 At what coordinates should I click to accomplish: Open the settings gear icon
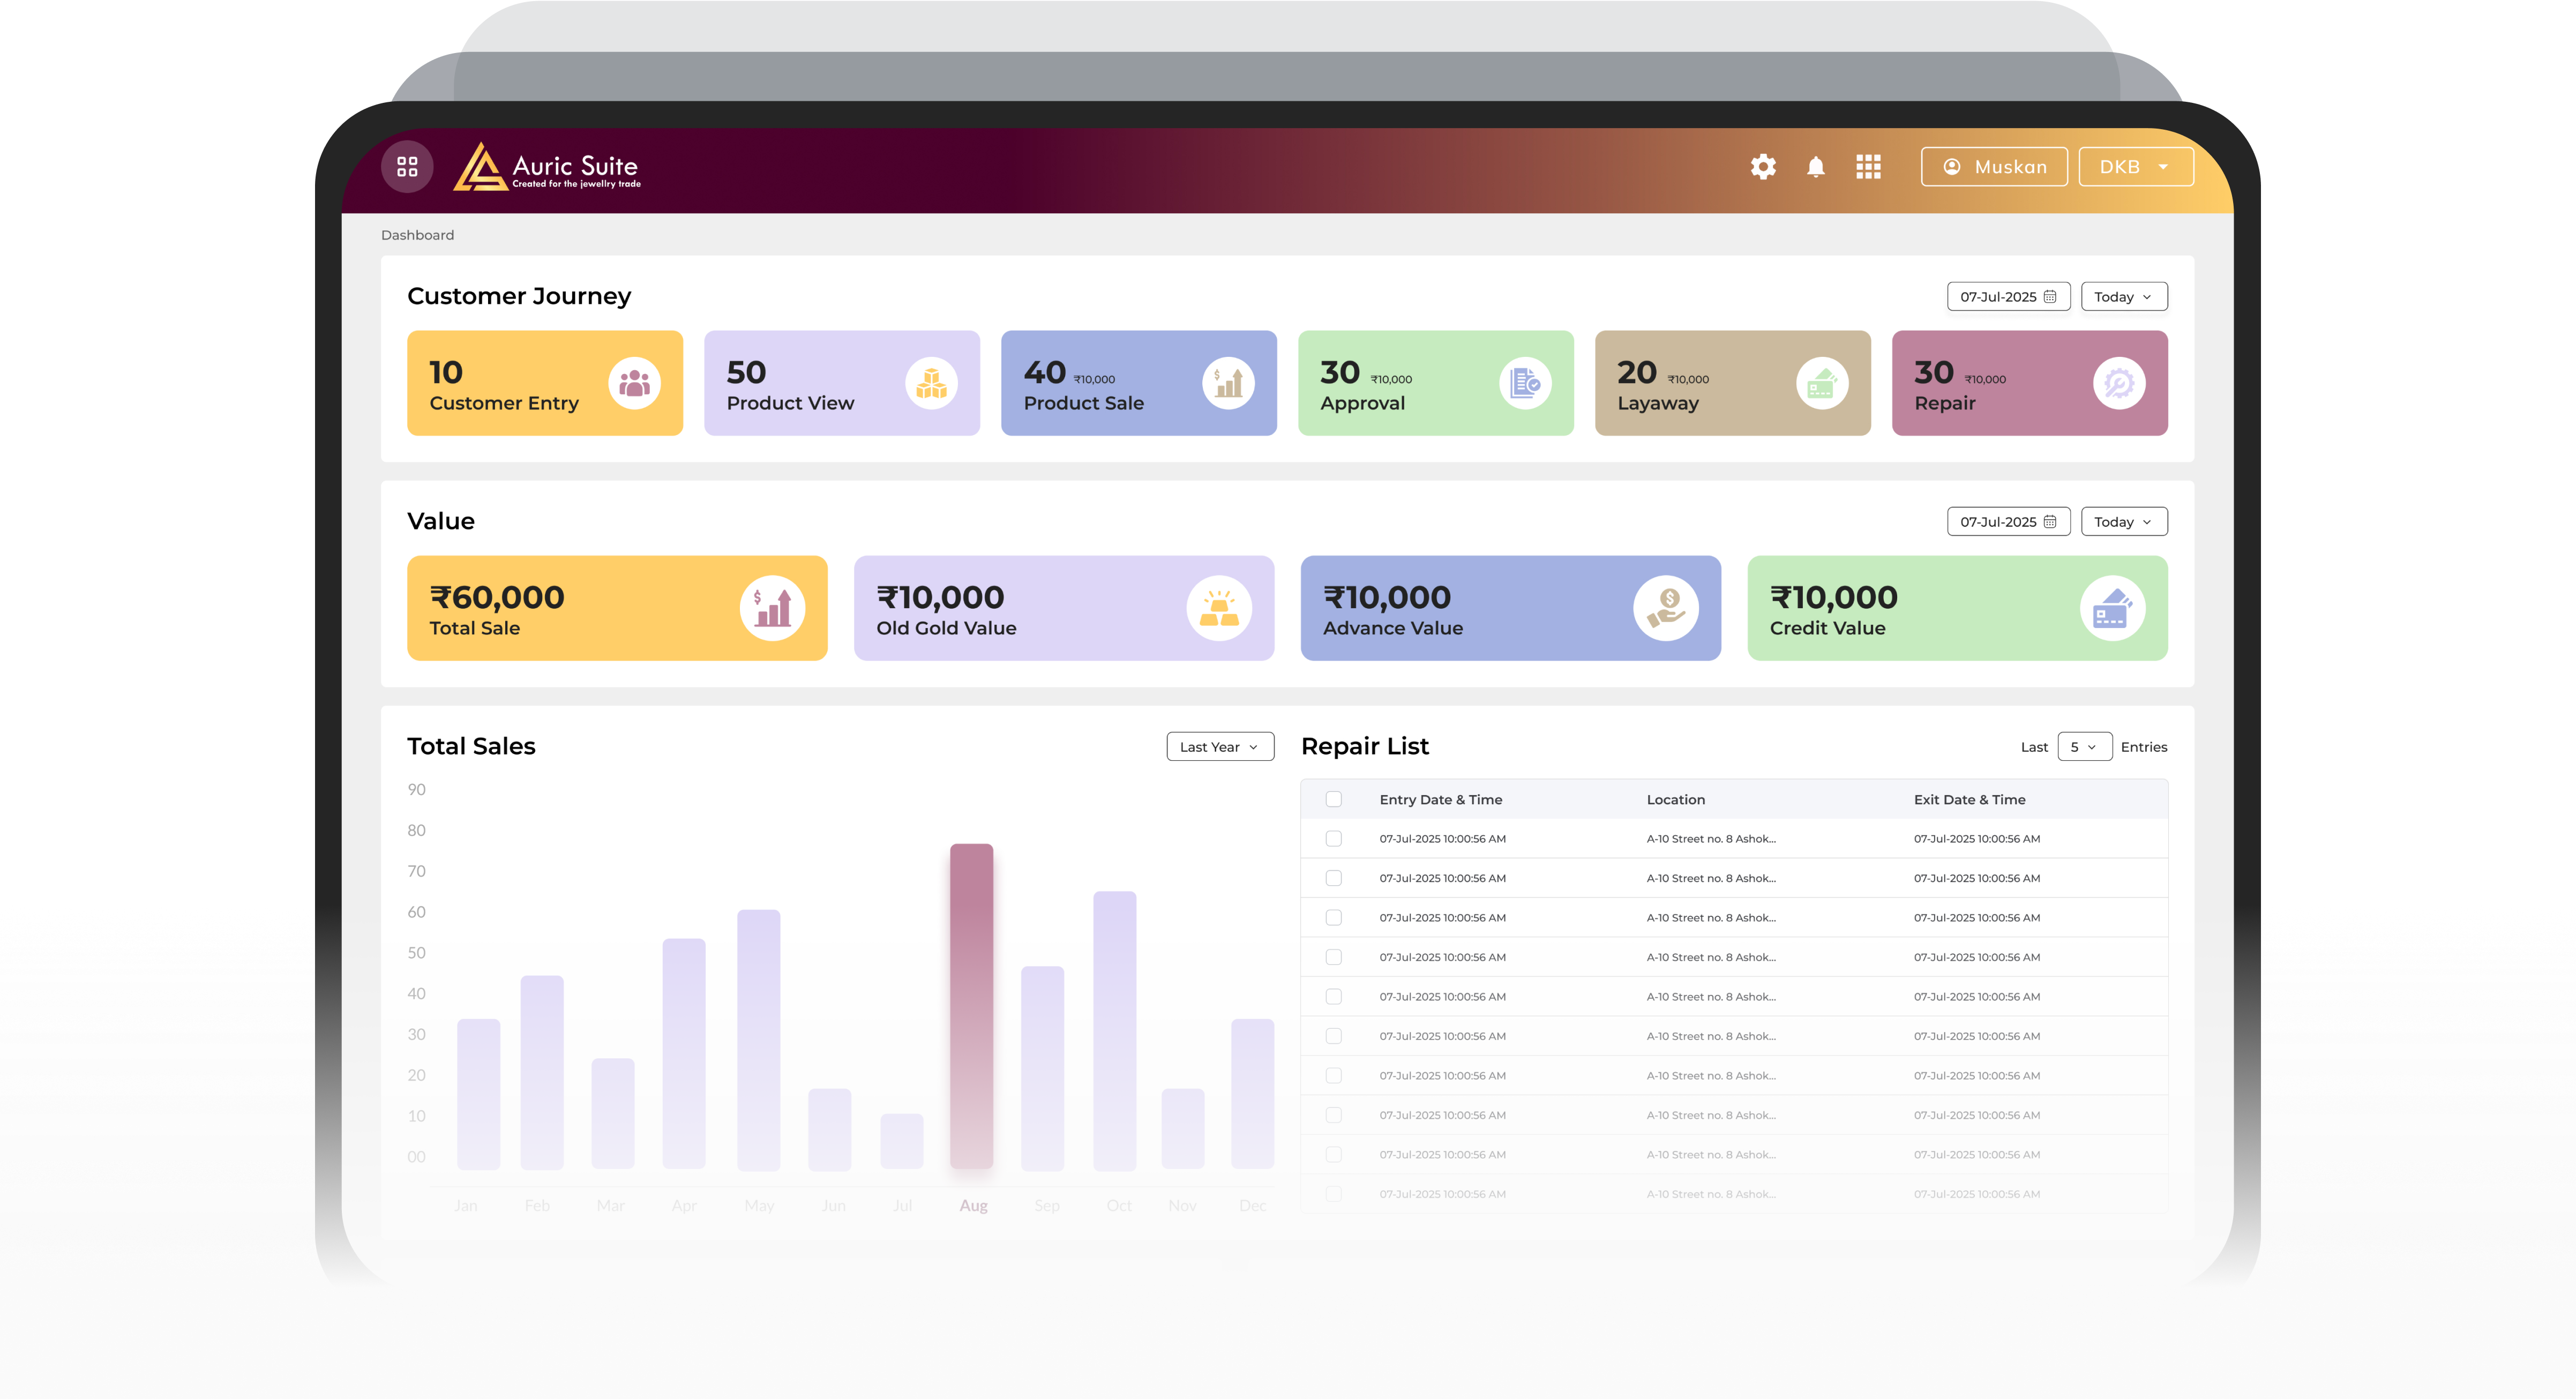pyautogui.click(x=1763, y=167)
